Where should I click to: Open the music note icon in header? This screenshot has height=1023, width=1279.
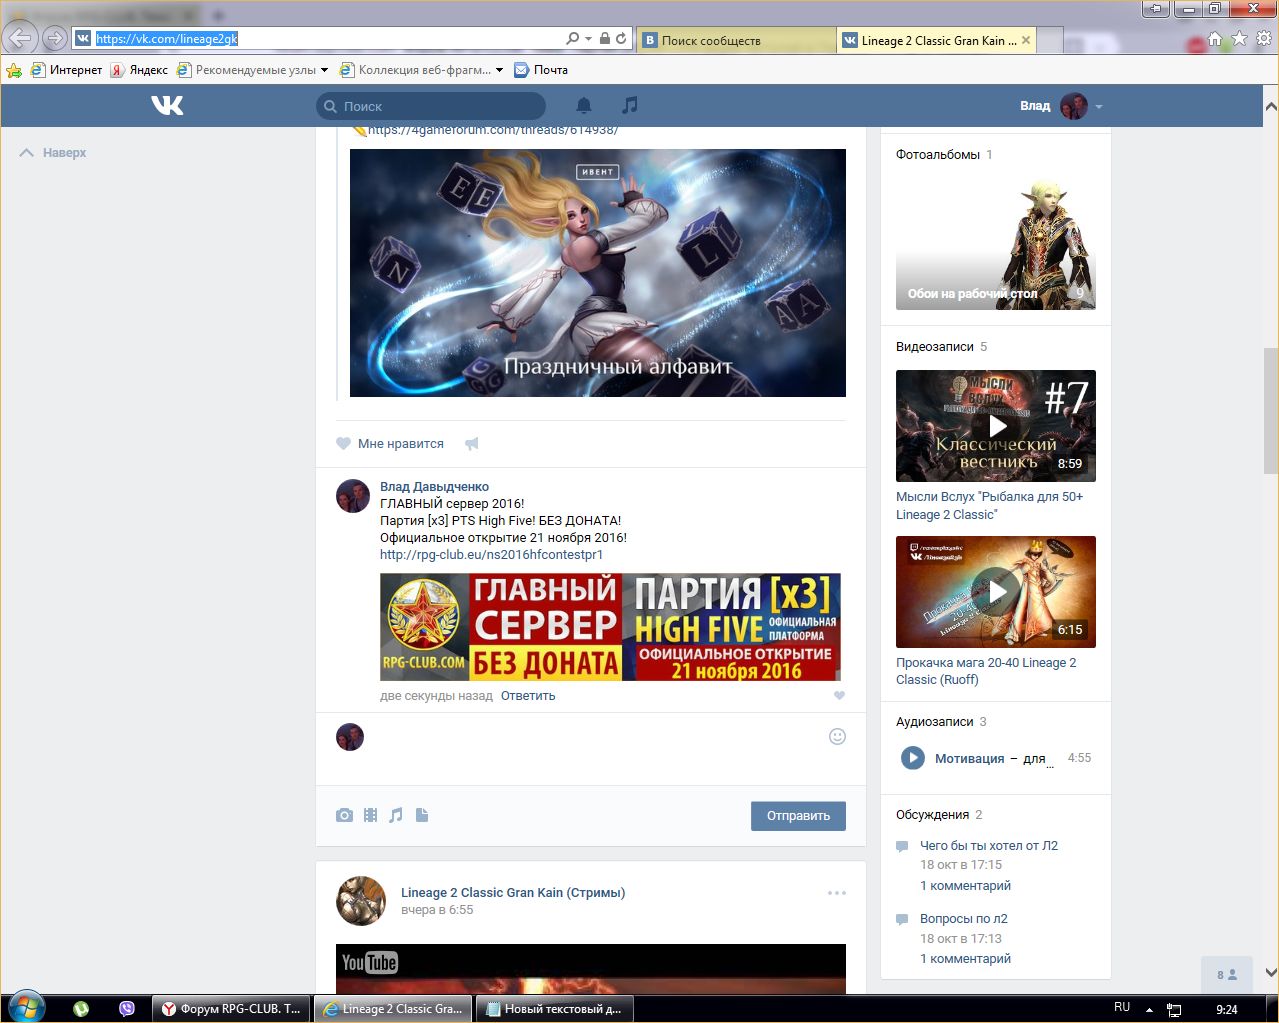coord(629,105)
